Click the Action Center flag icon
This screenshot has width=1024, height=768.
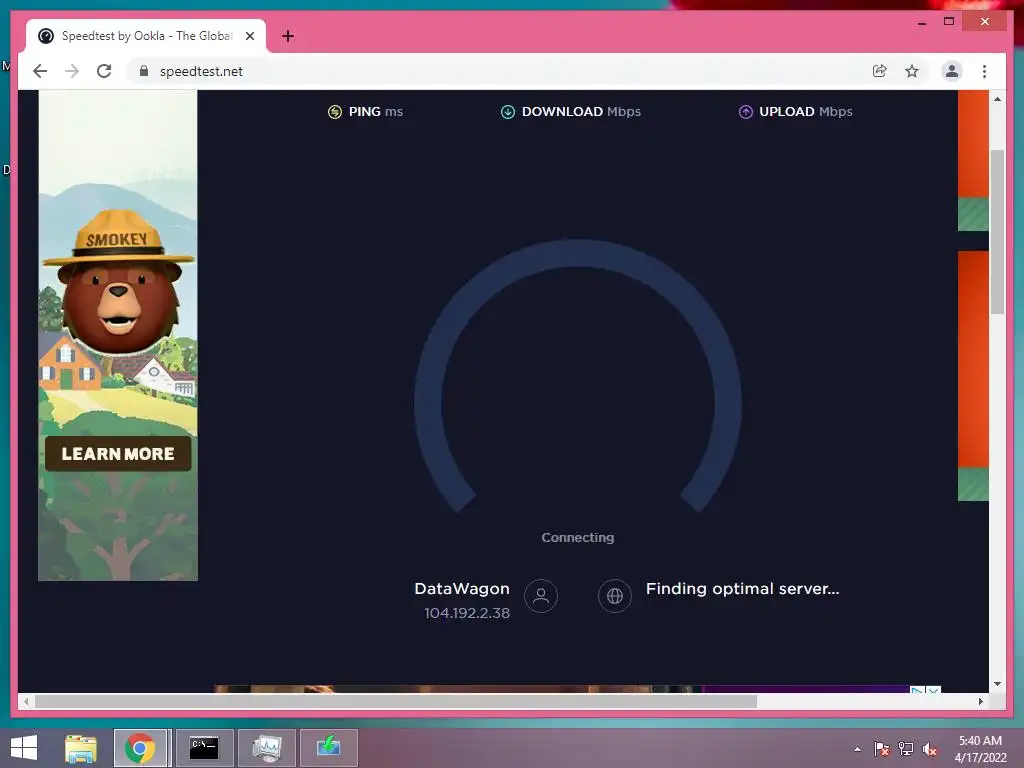point(882,749)
